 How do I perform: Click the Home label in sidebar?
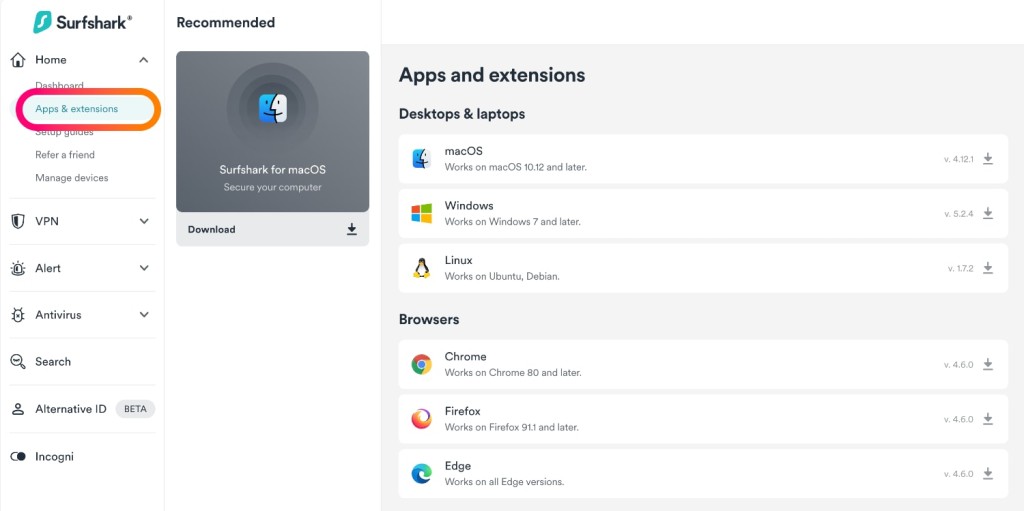[x=51, y=59]
